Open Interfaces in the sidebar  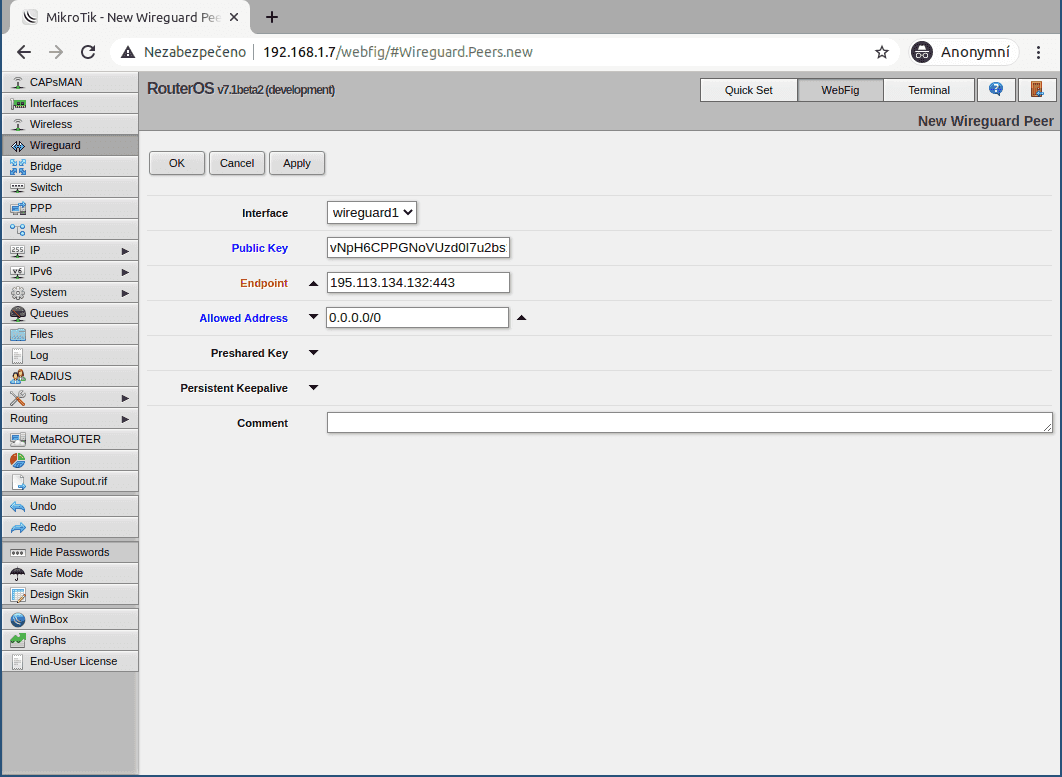point(70,103)
